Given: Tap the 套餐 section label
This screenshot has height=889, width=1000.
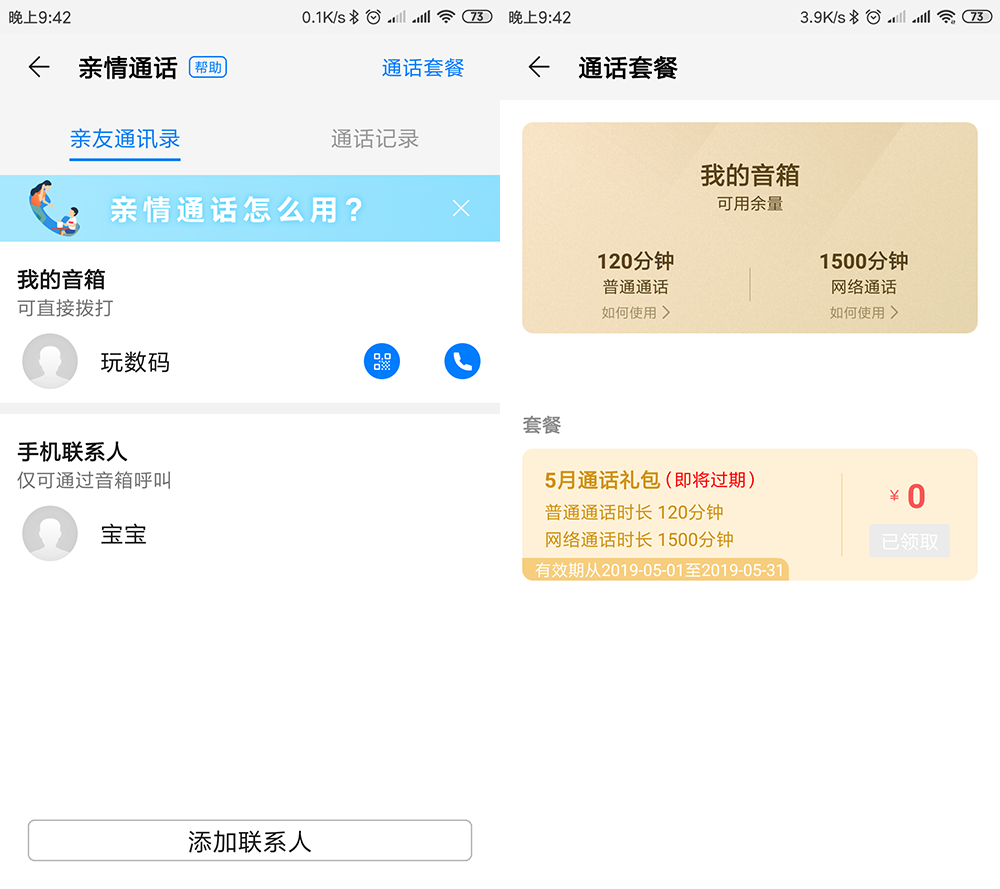Looking at the screenshot, I should tap(541, 425).
